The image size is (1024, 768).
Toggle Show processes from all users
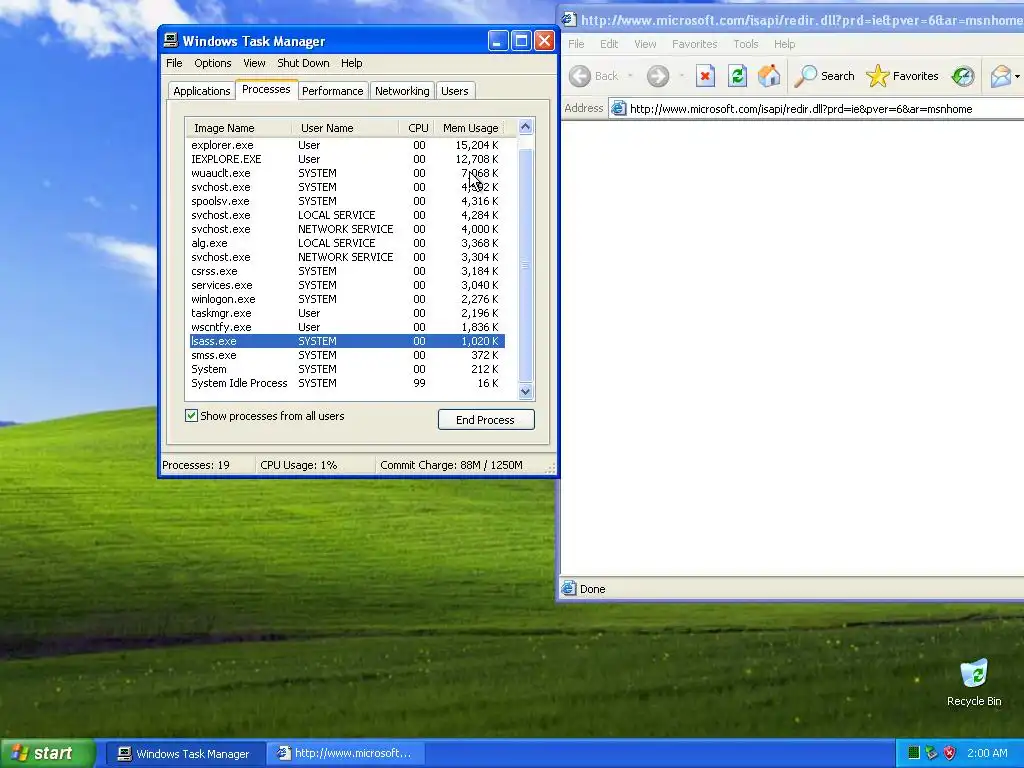[x=191, y=416]
